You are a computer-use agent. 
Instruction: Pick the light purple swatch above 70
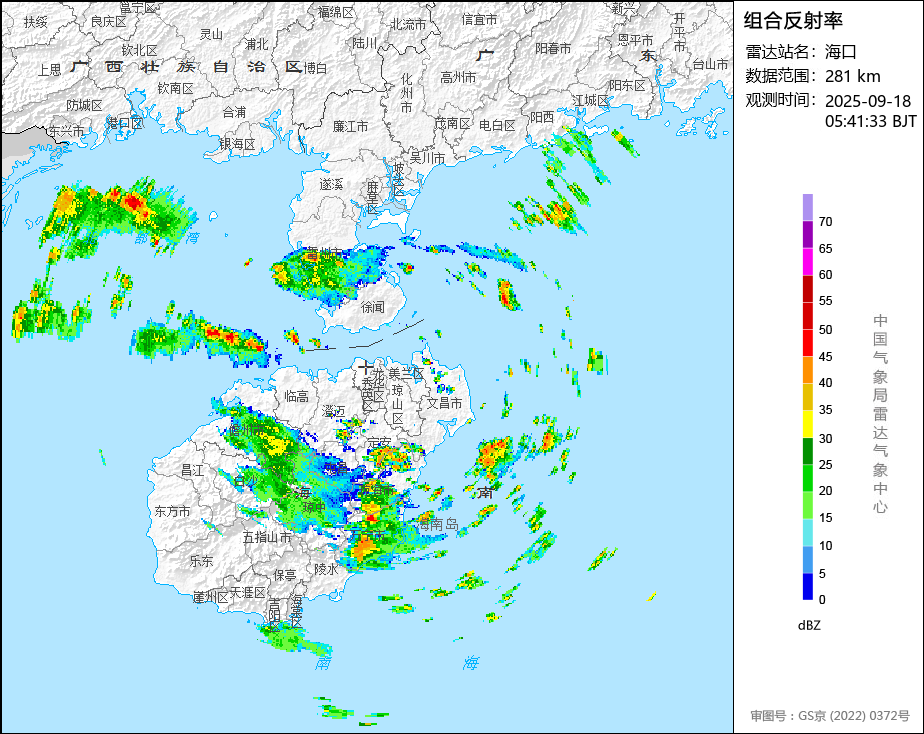click(808, 207)
